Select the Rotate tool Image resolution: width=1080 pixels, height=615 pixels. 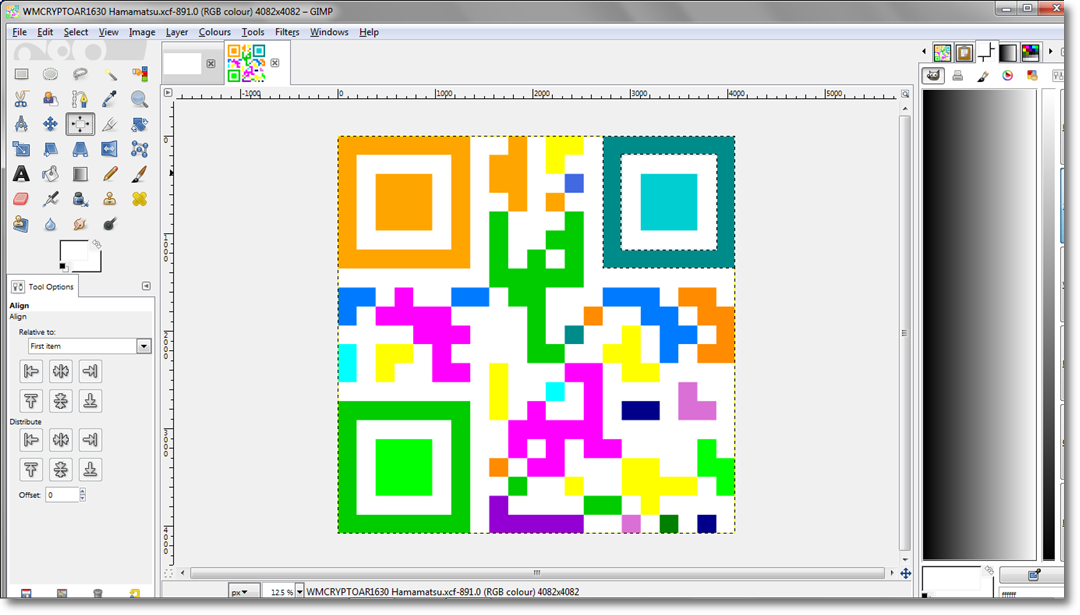pos(140,124)
